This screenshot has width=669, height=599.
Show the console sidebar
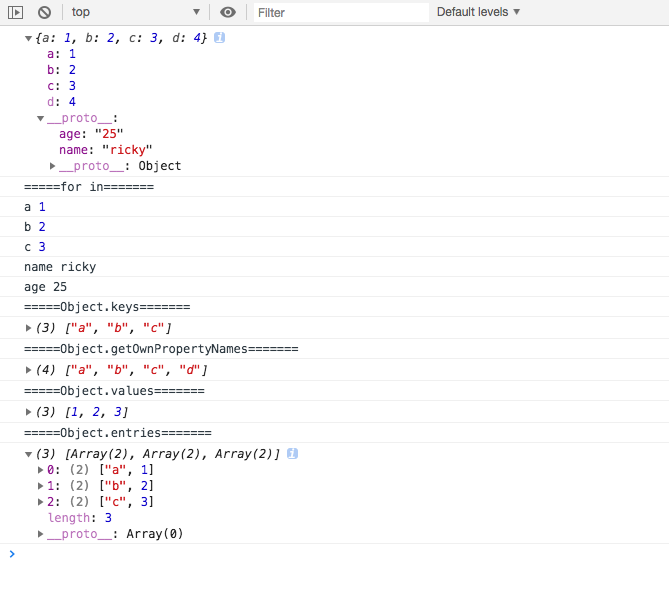[15, 12]
